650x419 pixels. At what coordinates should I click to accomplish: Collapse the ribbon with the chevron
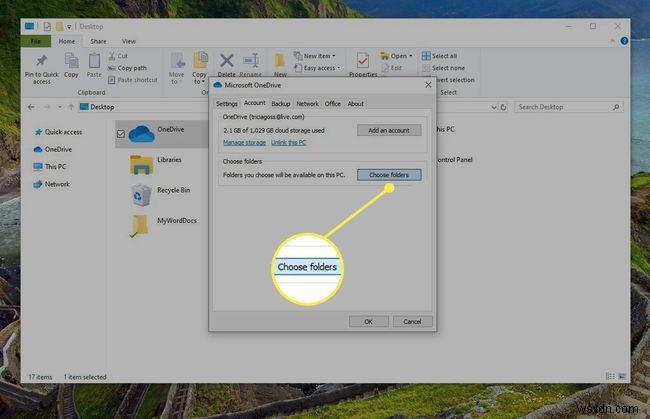point(612,41)
